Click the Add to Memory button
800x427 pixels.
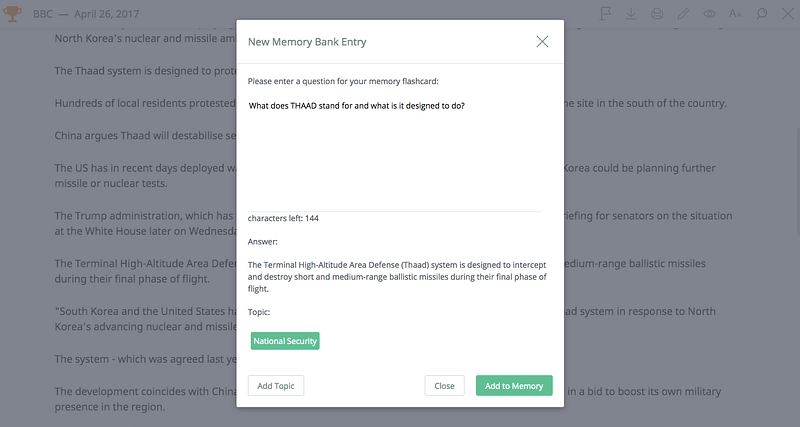[514, 386]
